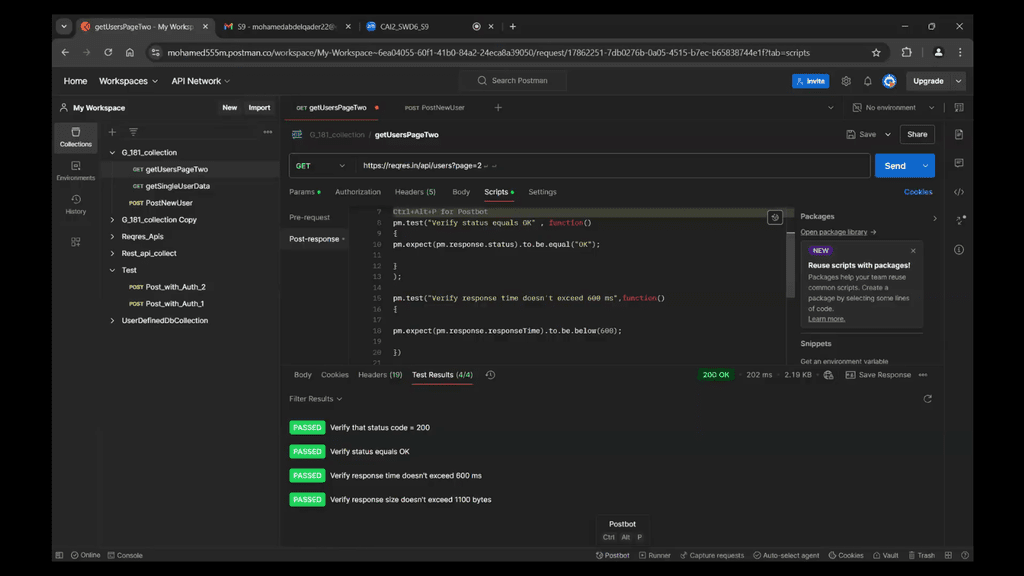Switch to the Authorization tab
This screenshot has height=576, width=1024.
pyautogui.click(x=358, y=192)
